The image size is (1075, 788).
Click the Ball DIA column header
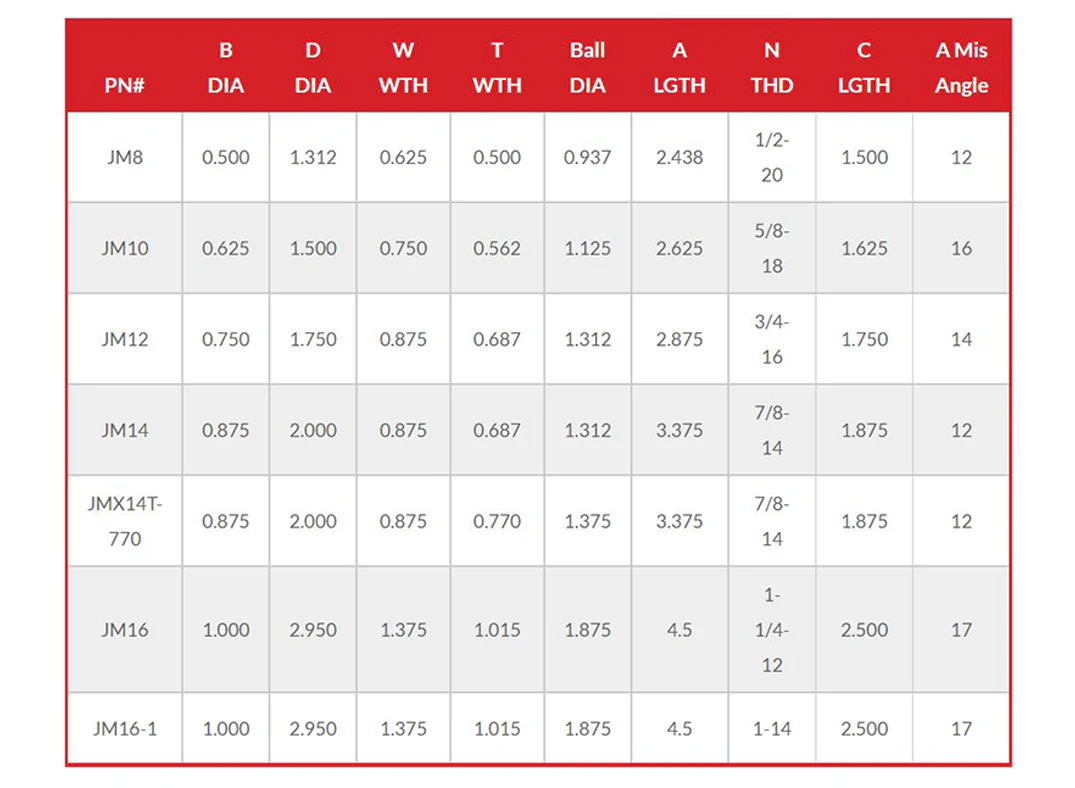click(x=588, y=67)
